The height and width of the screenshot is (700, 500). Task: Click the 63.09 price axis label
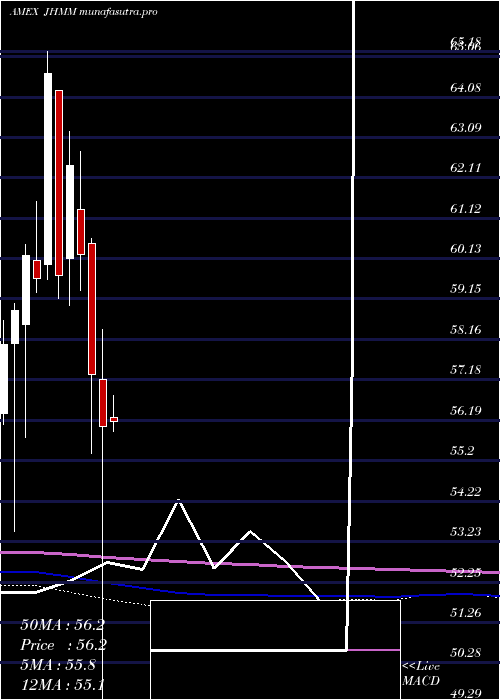pos(466,128)
